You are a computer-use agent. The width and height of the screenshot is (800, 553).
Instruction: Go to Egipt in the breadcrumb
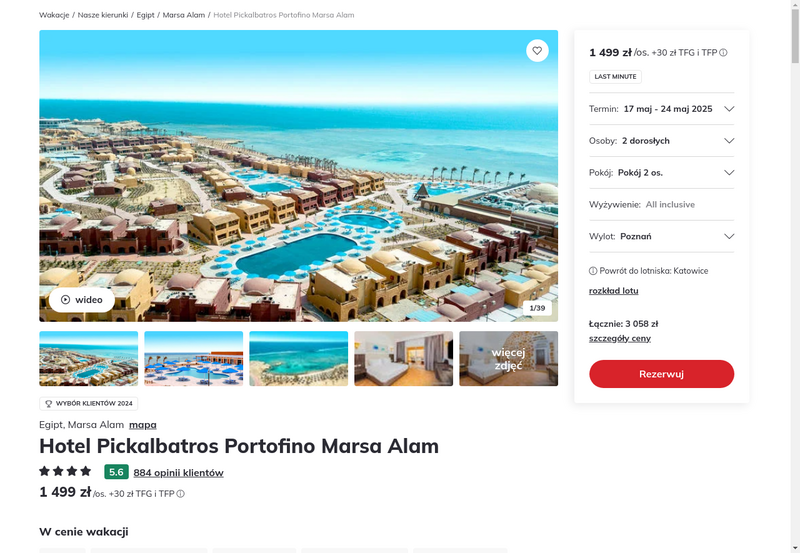145,15
